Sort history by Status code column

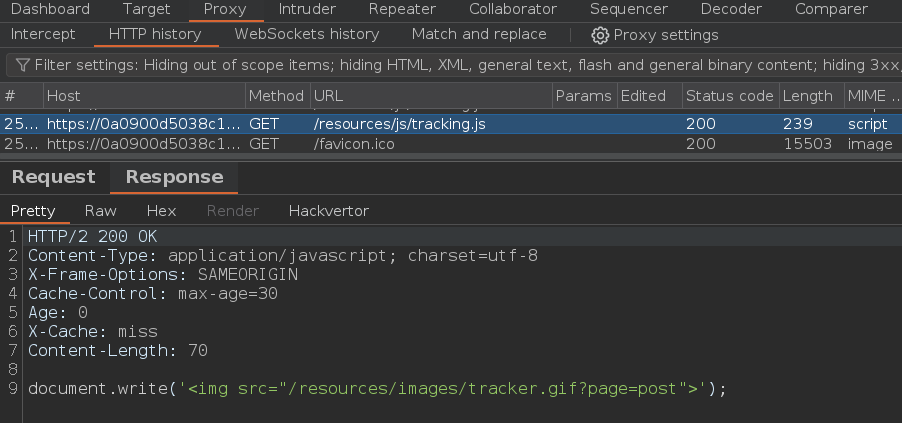coord(729,96)
